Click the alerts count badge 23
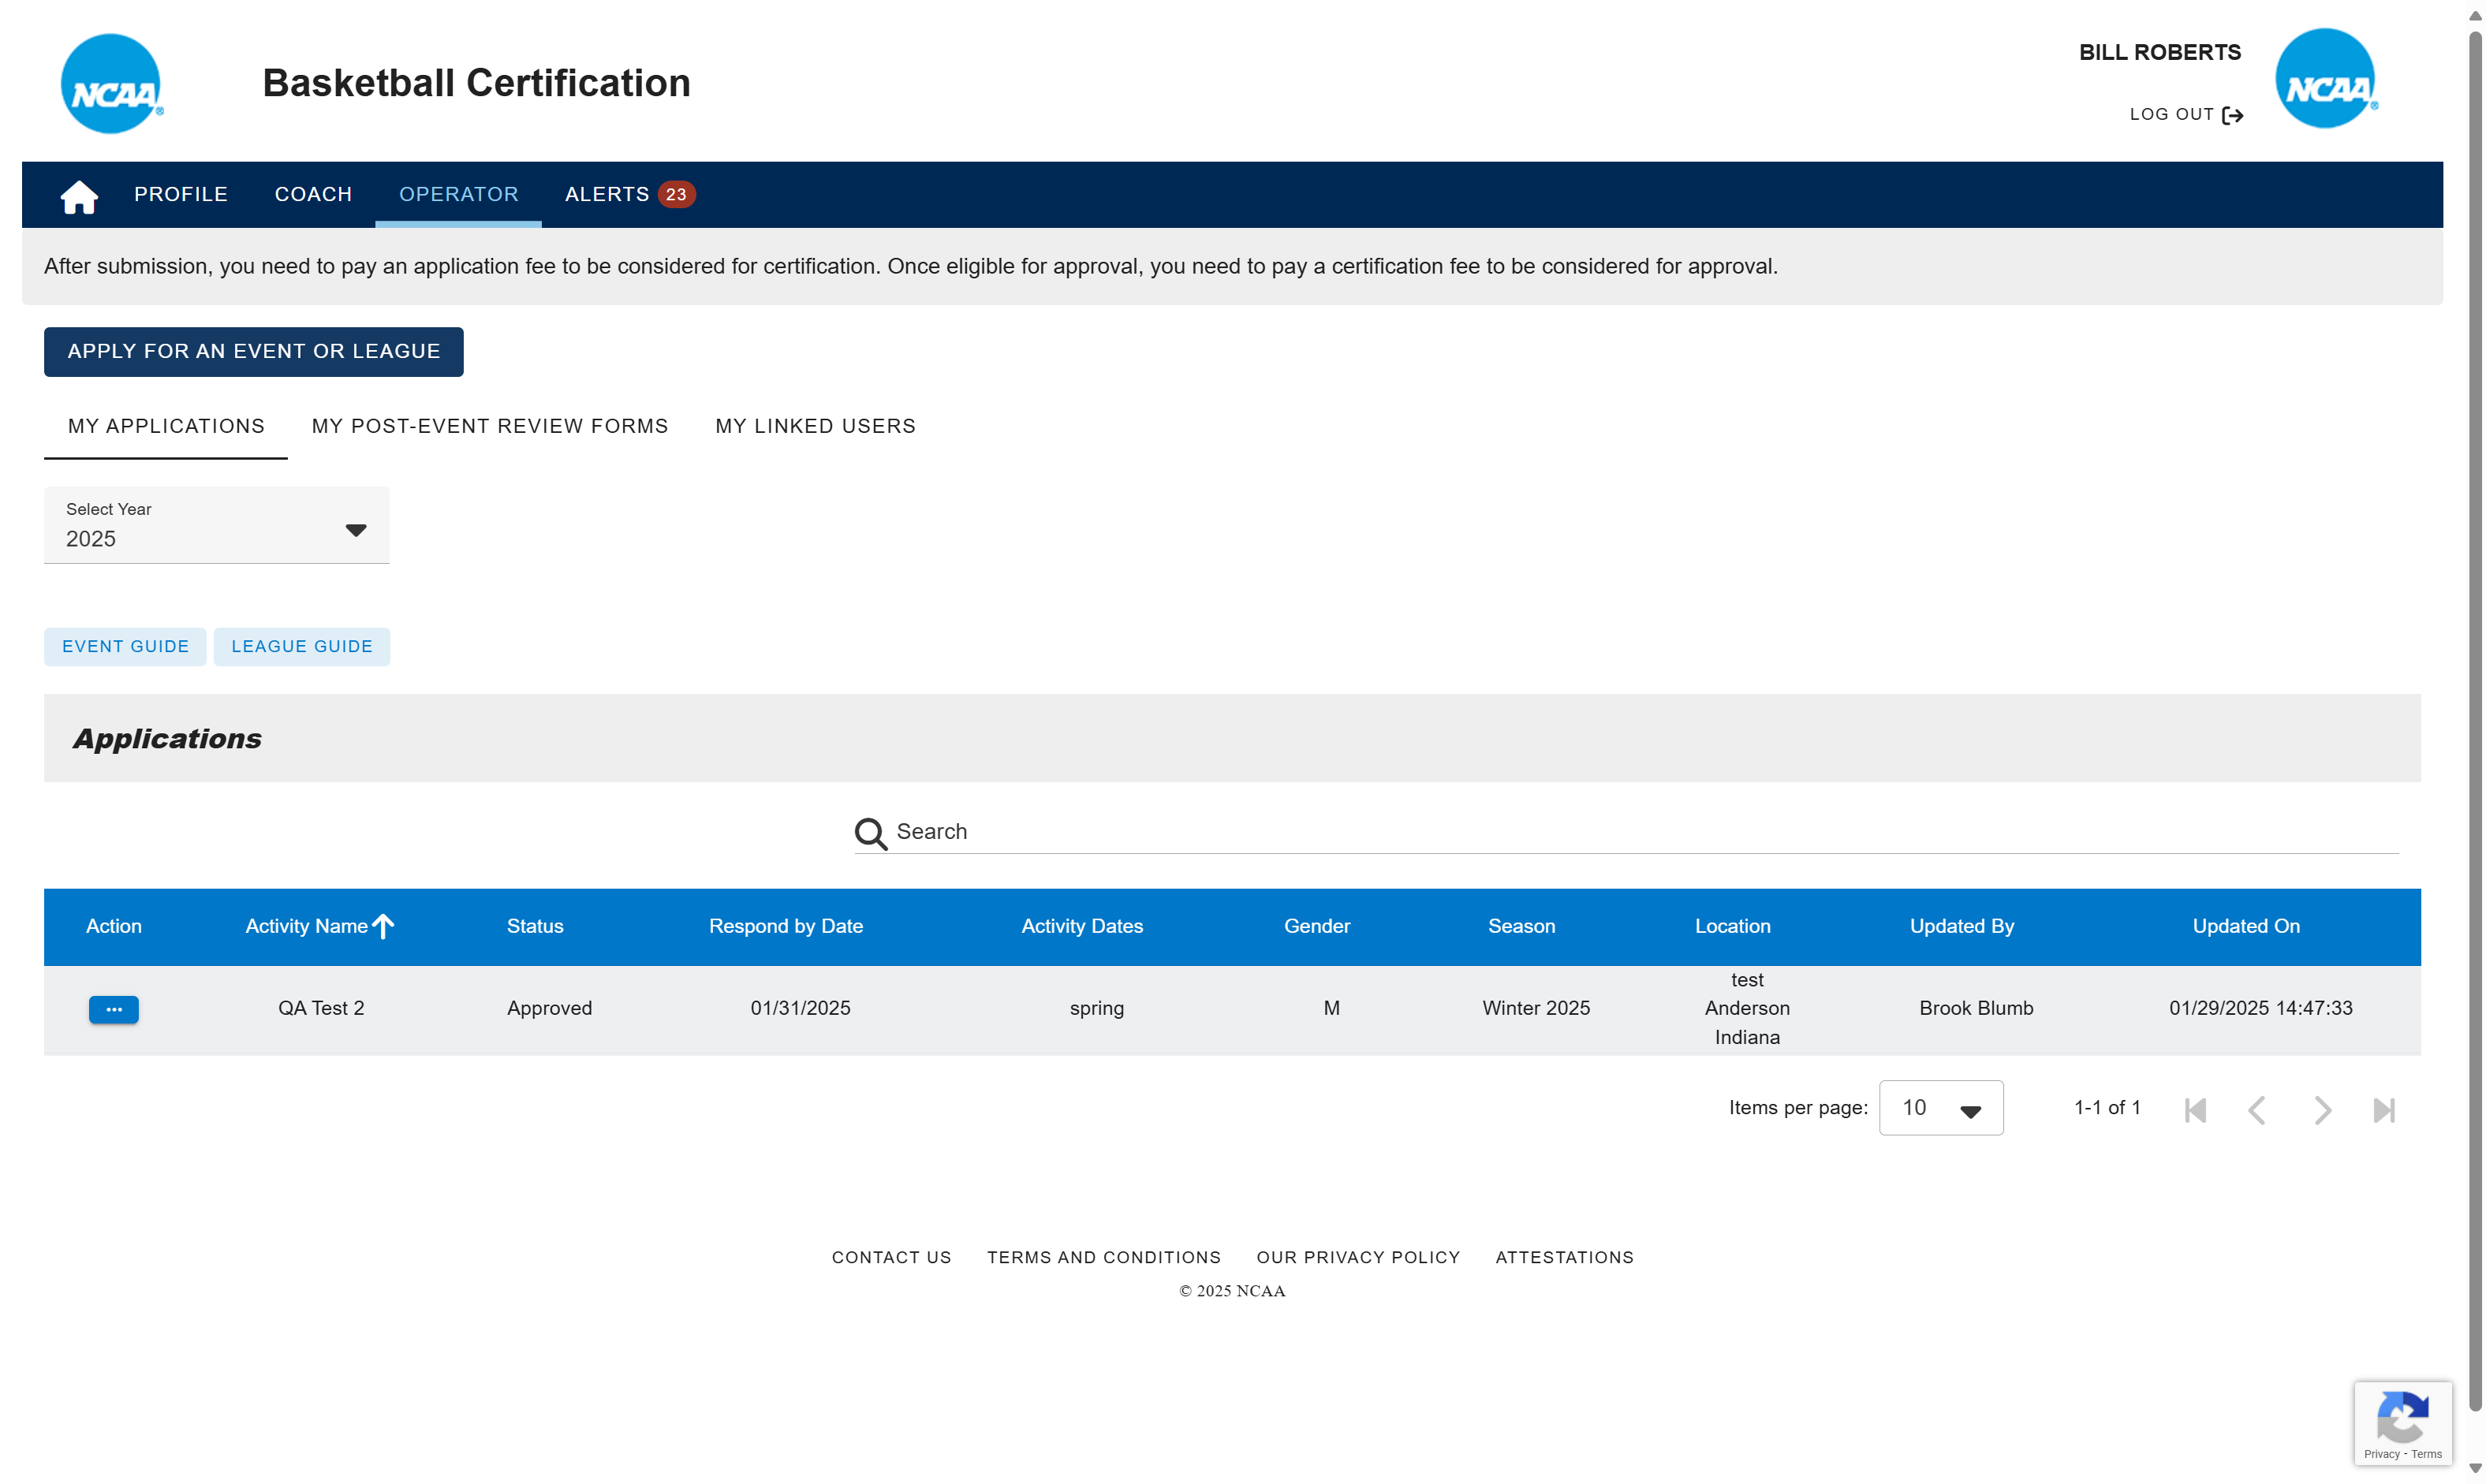Viewport: 2486px width, 1484px height. coord(676,194)
